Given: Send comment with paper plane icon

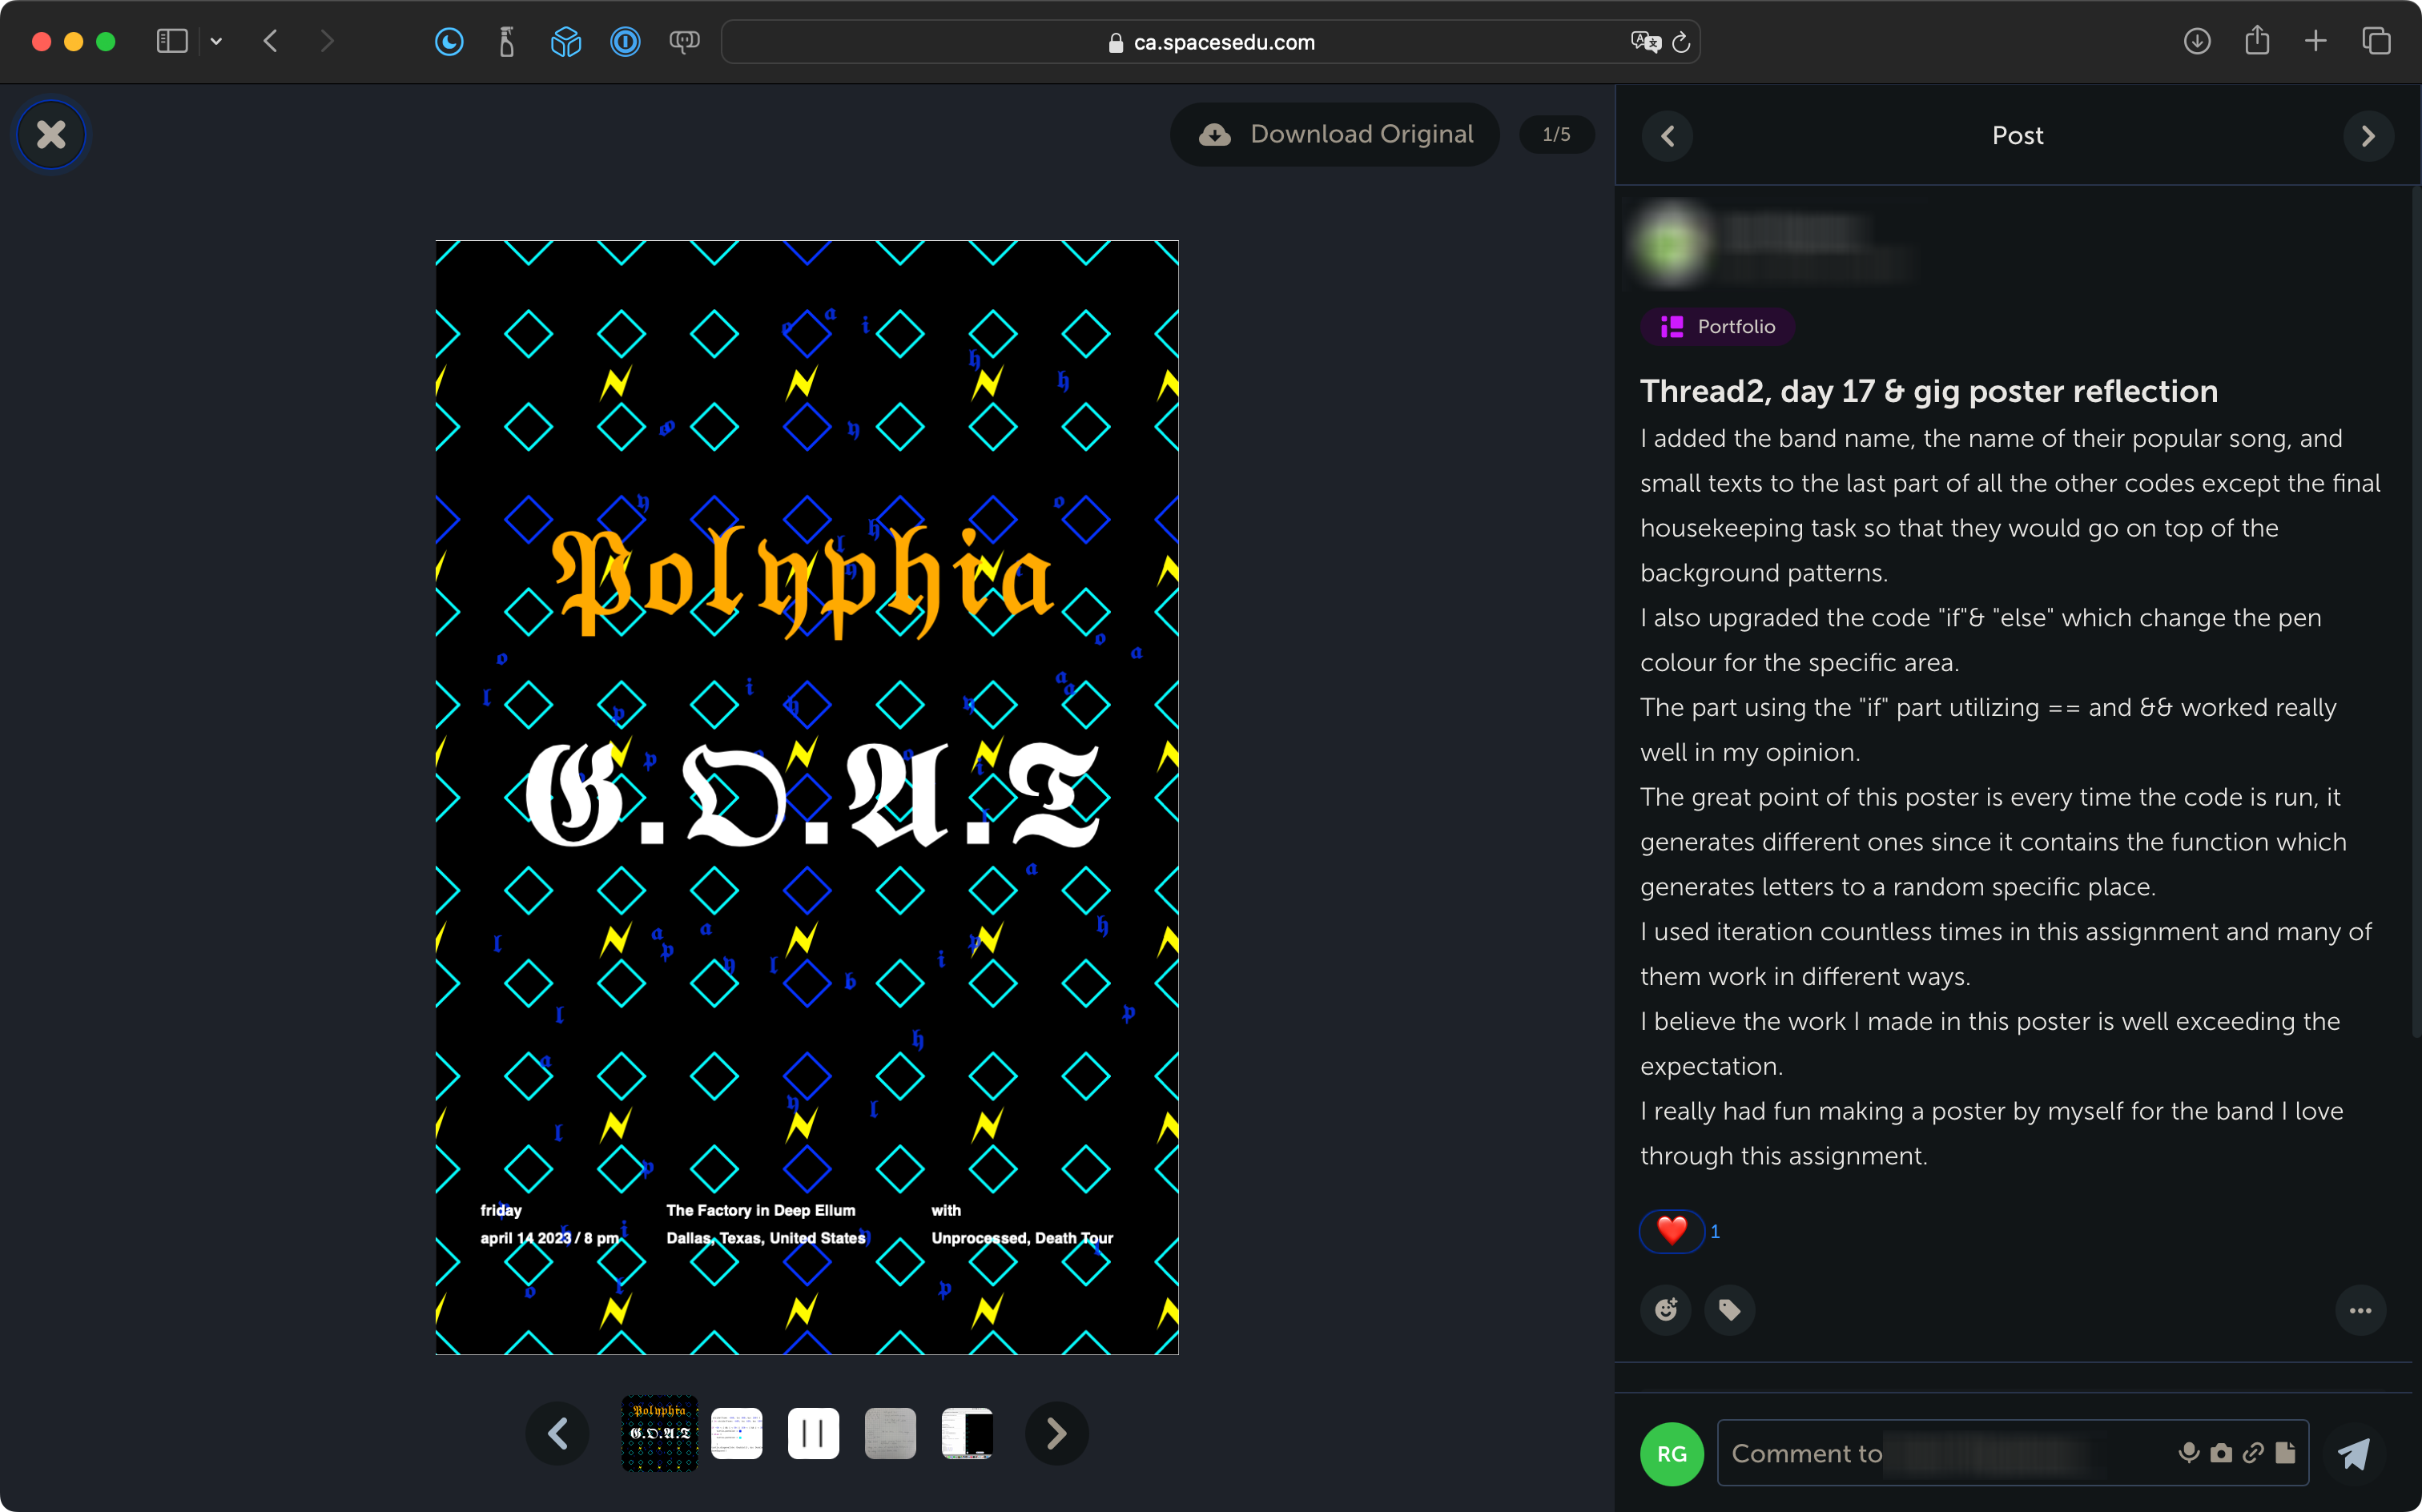Looking at the screenshot, I should [2354, 1453].
